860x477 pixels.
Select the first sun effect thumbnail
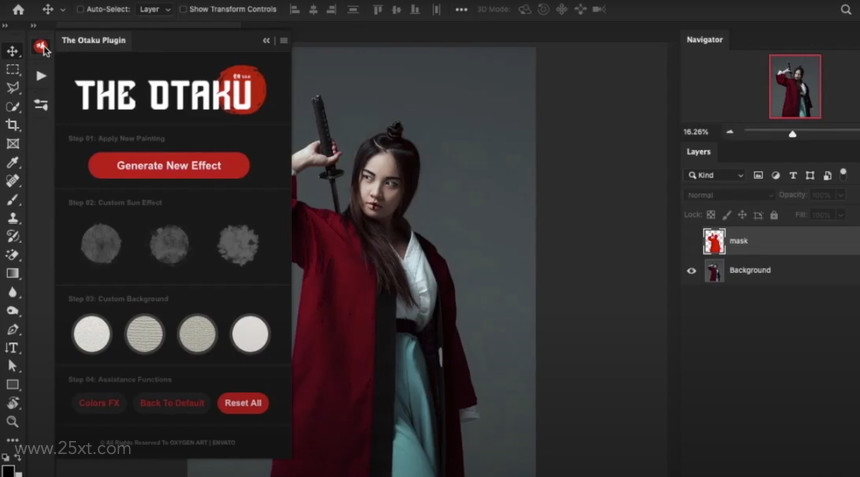point(101,243)
